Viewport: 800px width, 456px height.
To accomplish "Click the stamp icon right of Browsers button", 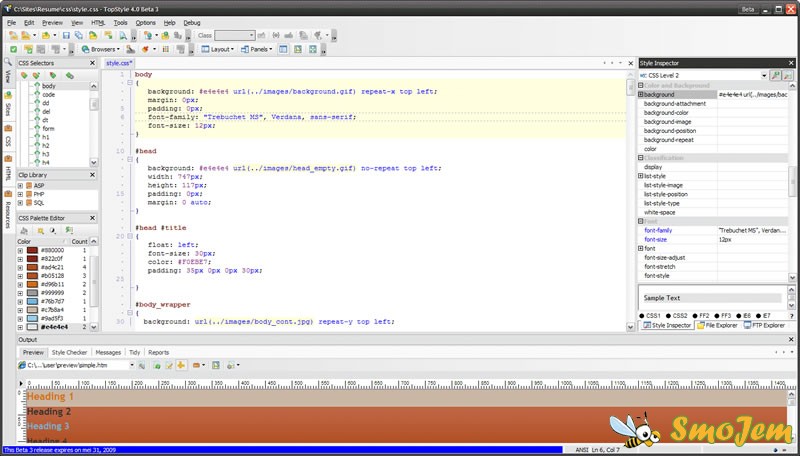I will (131, 49).
